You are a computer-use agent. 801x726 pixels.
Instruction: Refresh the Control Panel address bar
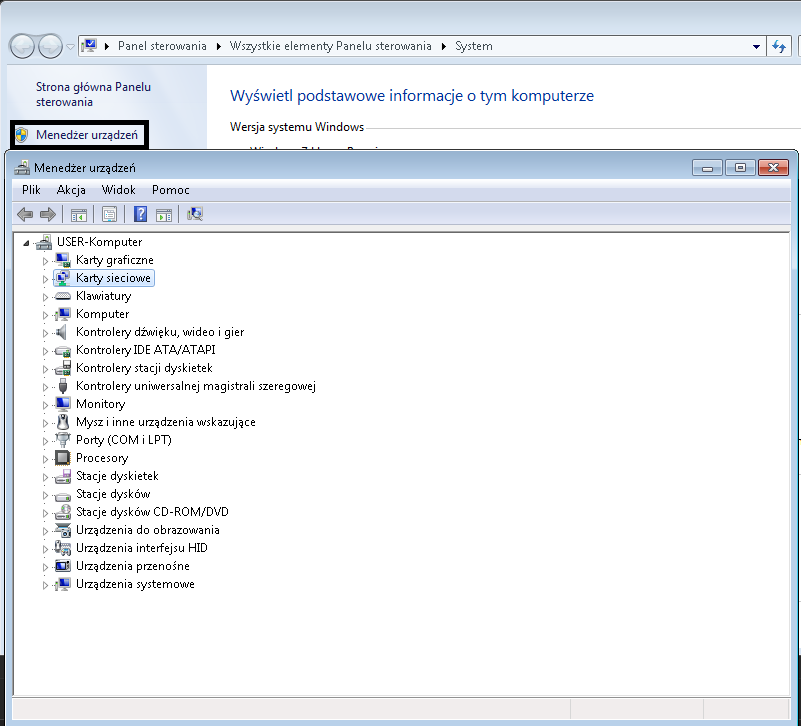tap(779, 46)
